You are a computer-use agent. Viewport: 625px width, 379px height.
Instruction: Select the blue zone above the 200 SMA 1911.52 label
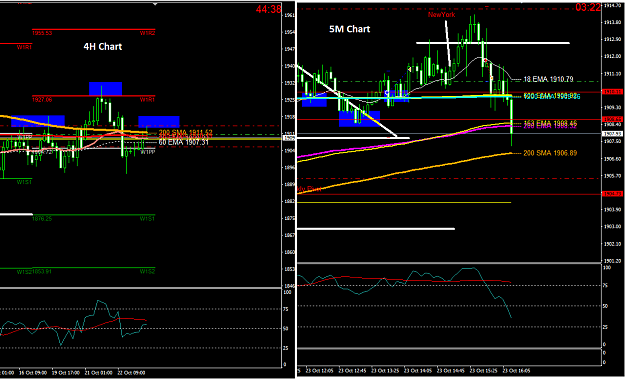tap(159, 122)
